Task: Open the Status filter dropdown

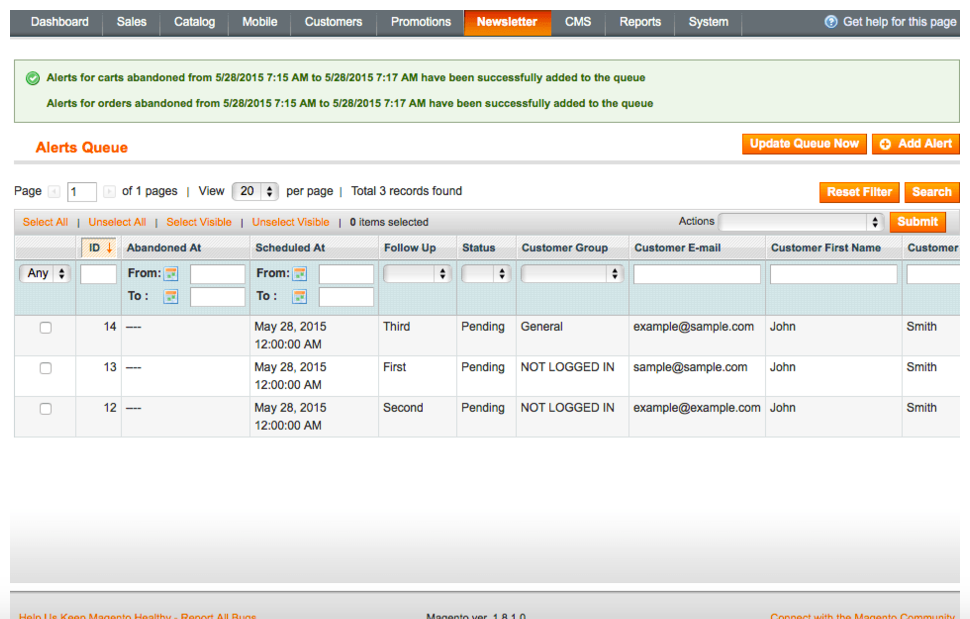Action: click(x=486, y=273)
